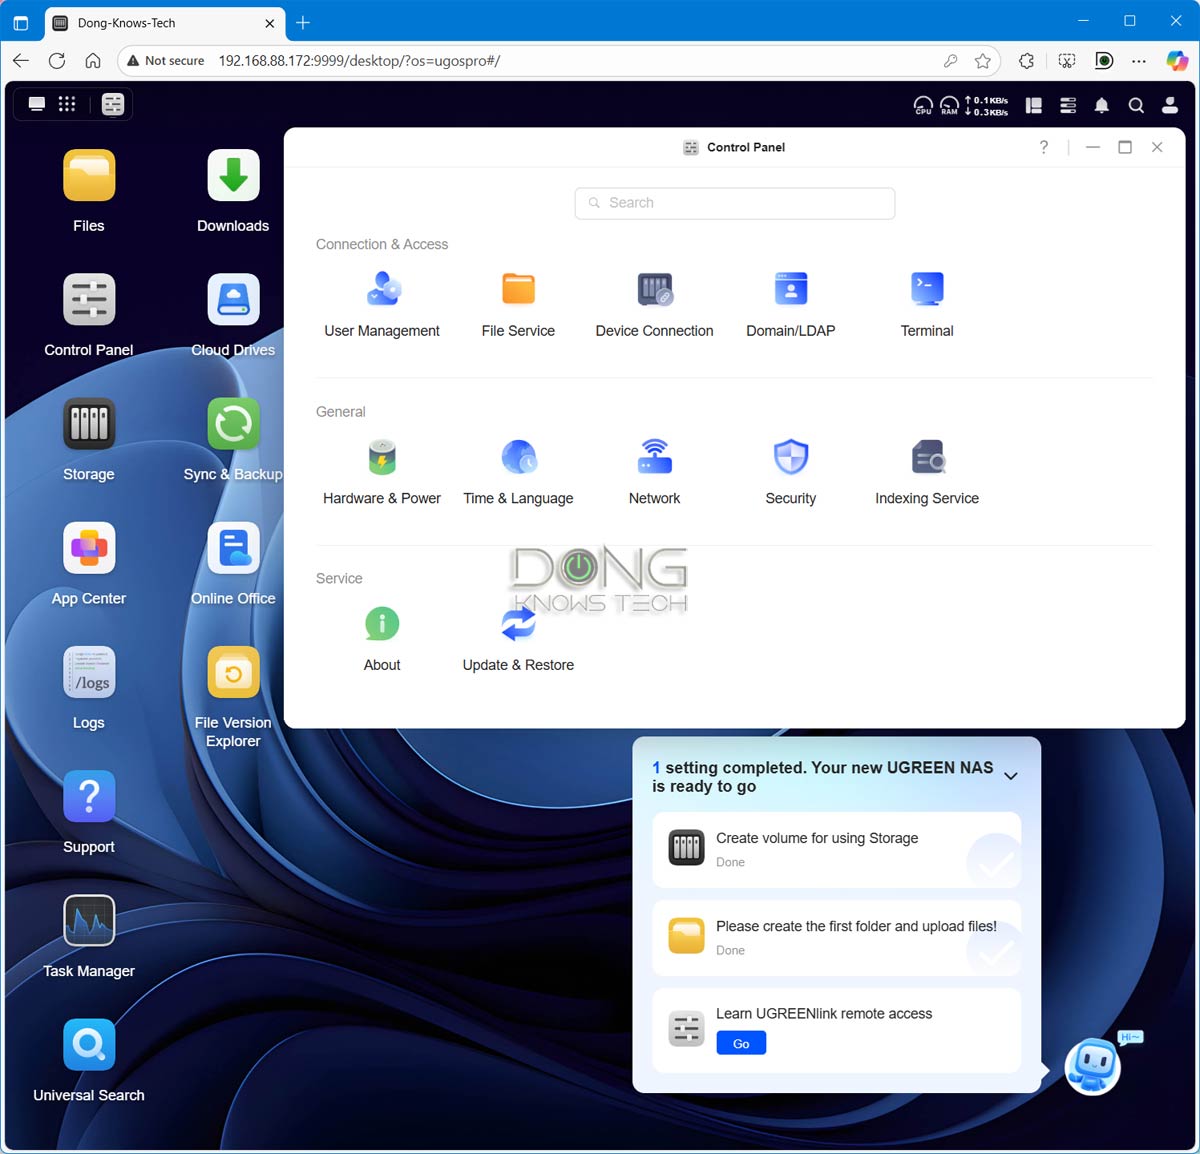Click the top bar search magnifier
Image resolution: width=1200 pixels, height=1154 pixels.
(1136, 105)
